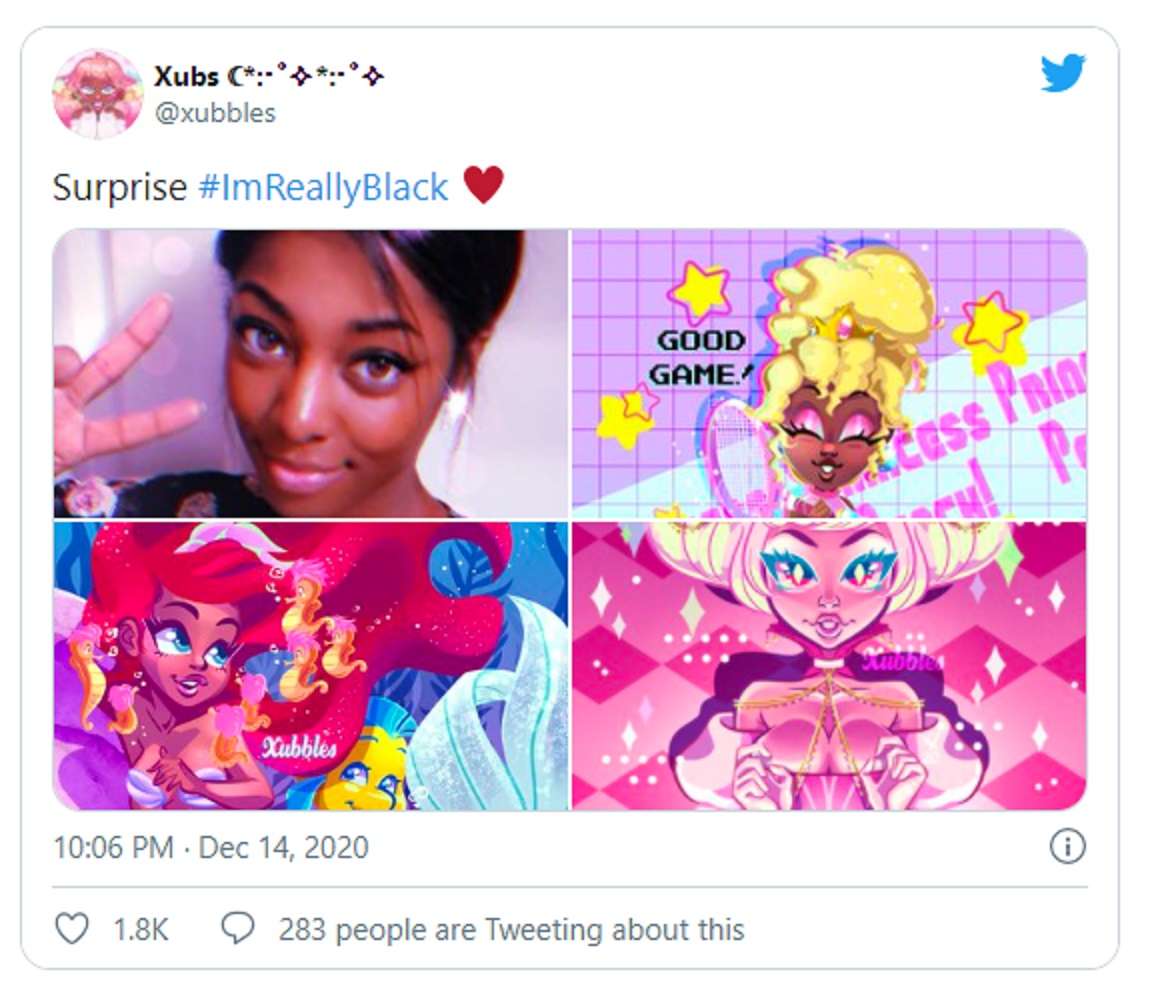Click the Twitter bird logo
Screen dimensions: 1154x1002
point(1063,72)
